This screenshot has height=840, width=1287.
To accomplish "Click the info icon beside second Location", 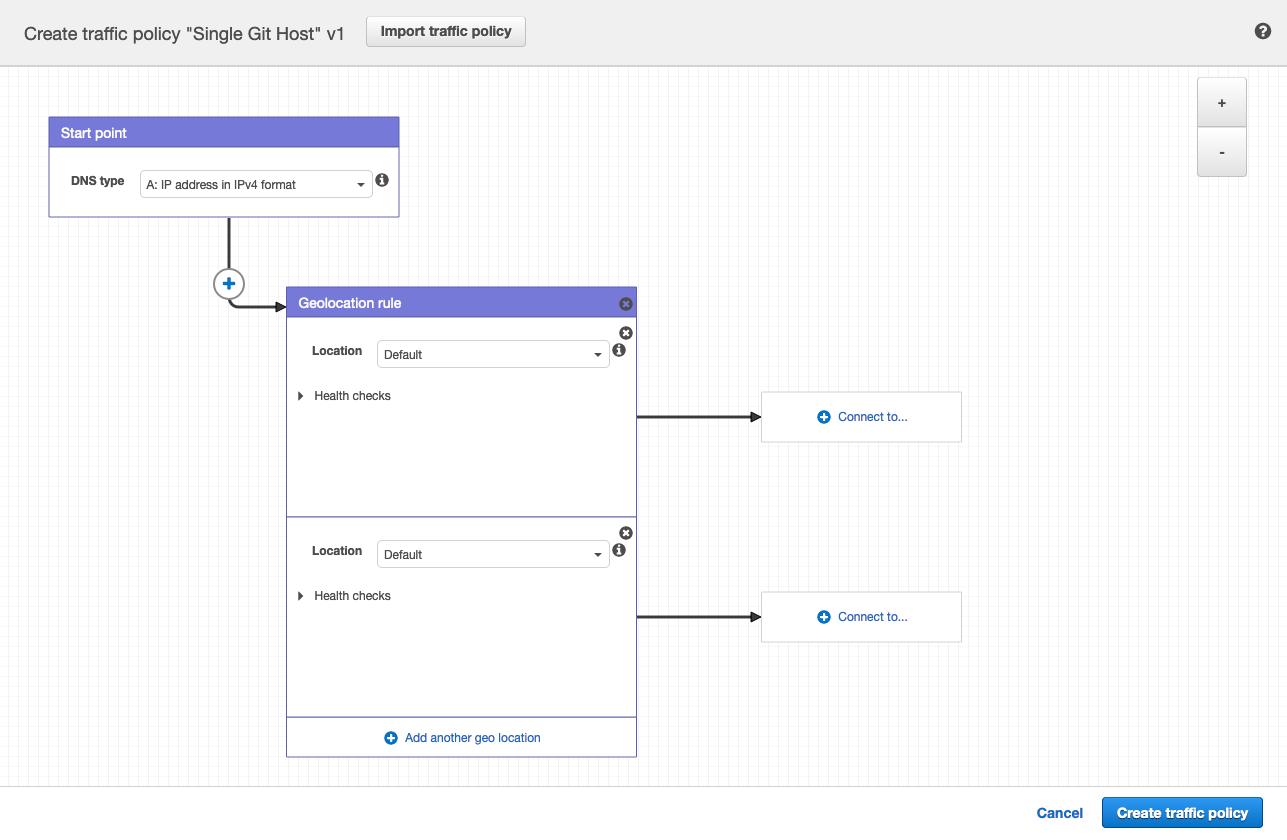I will pos(618,550).
